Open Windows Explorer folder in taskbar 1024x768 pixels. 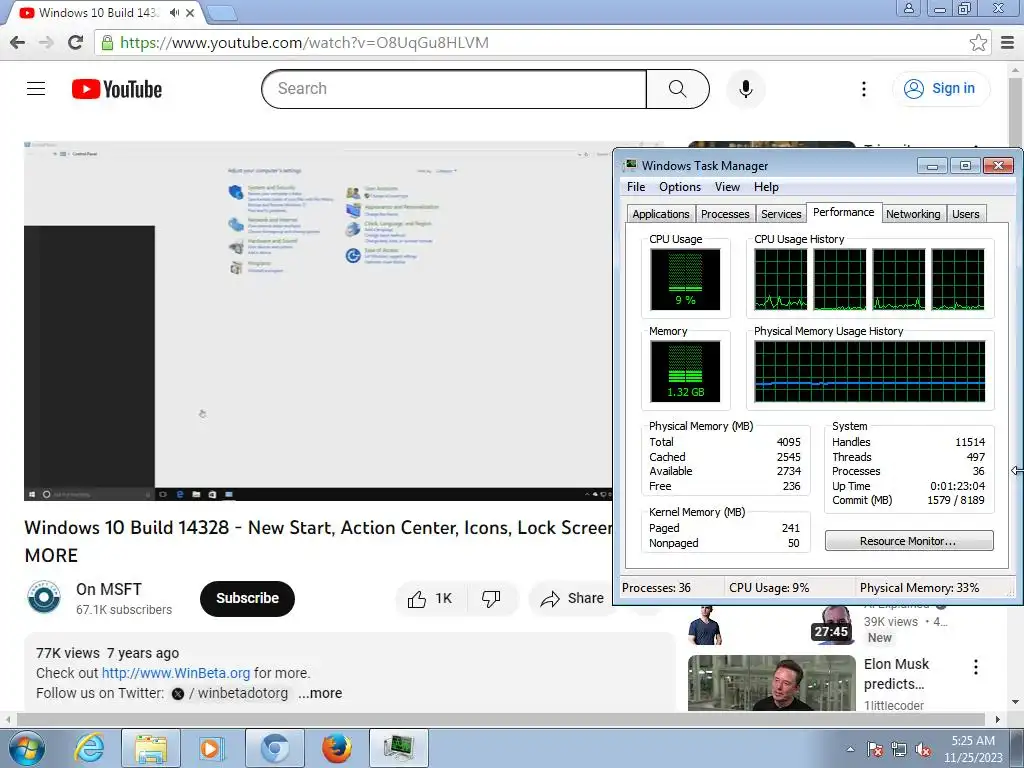pyautogui.click(x=151, y=748)
